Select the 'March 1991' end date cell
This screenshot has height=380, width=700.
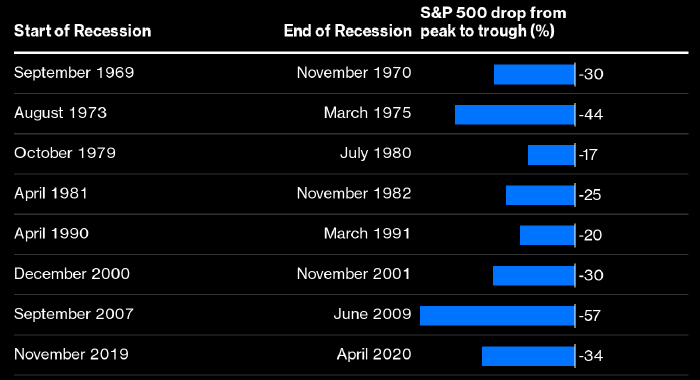click(367, 234)
